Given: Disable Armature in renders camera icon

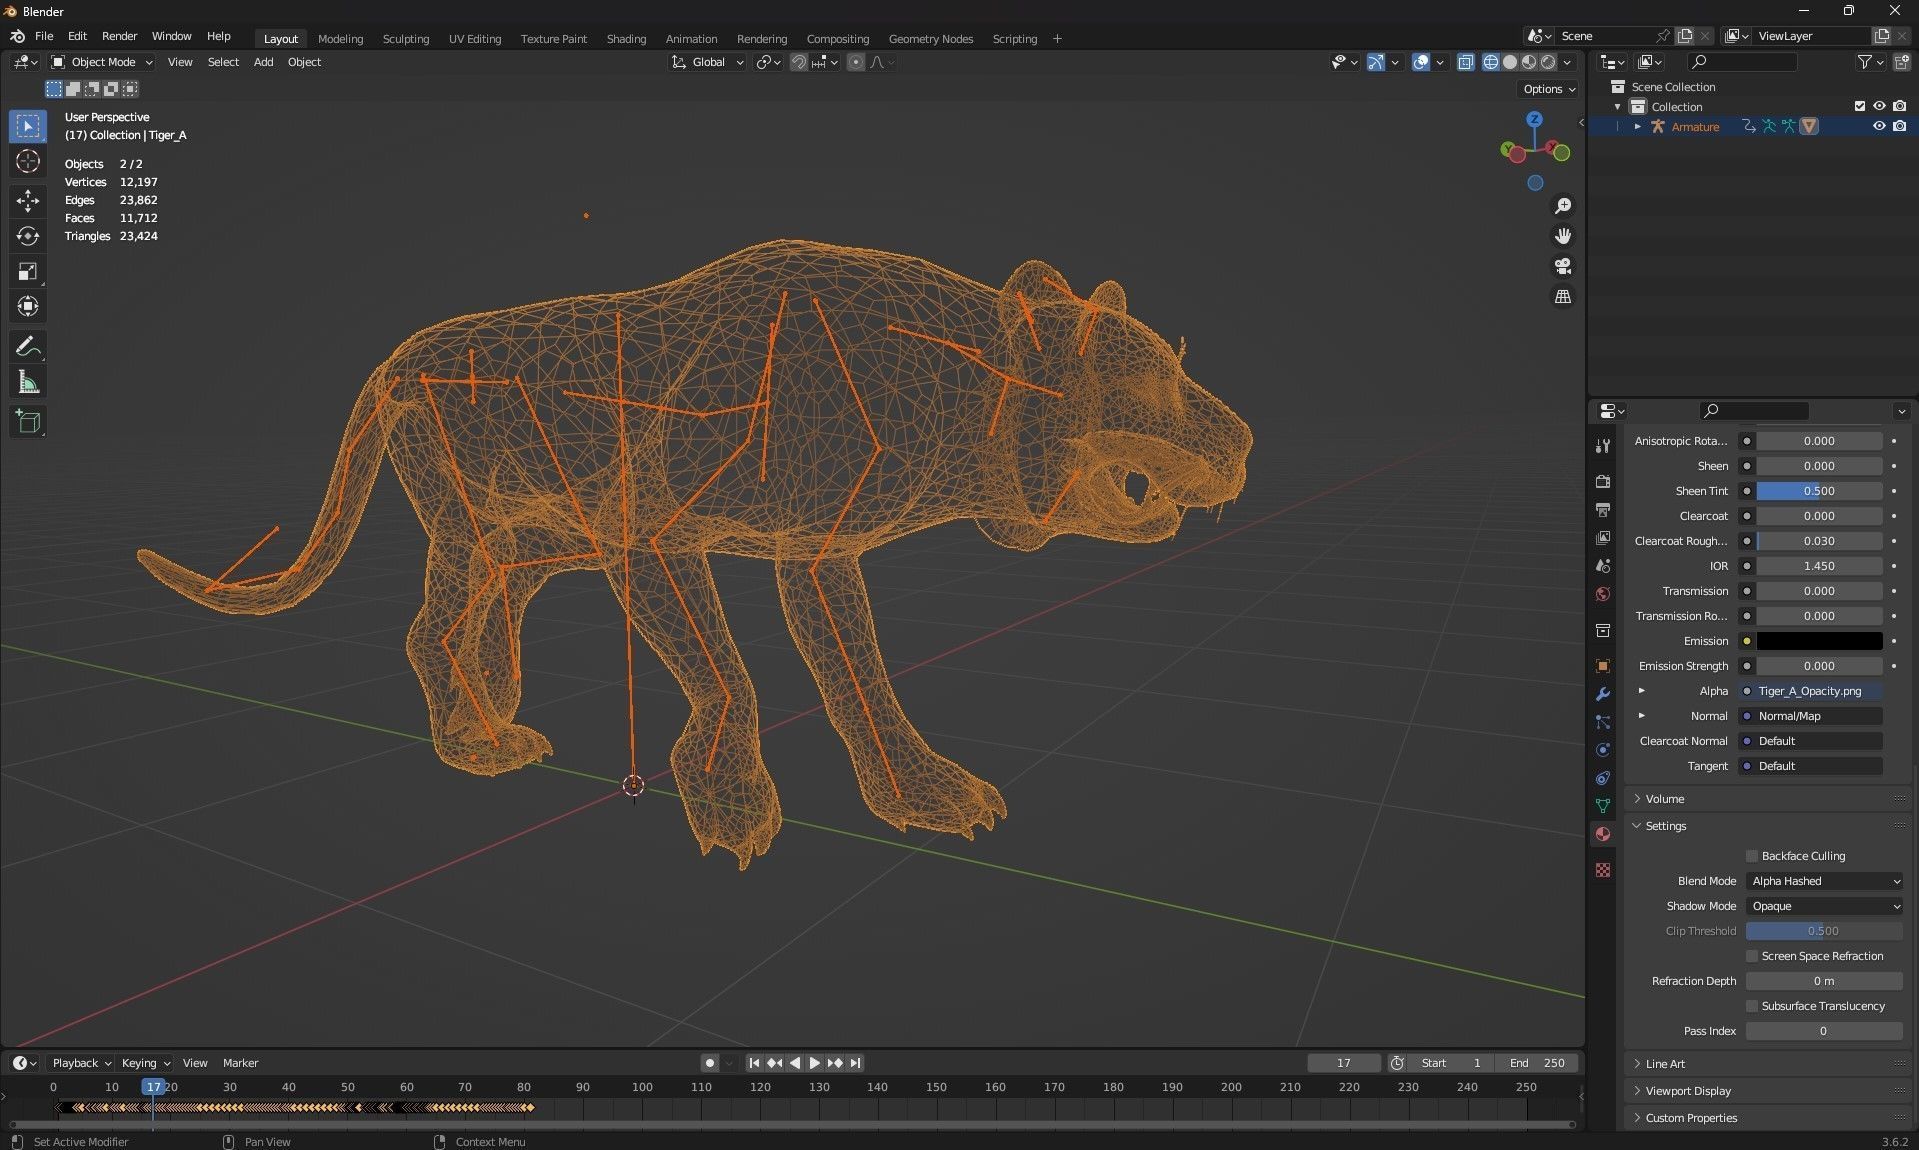Looking at the screenshot, I should [x=1899, y=126].
